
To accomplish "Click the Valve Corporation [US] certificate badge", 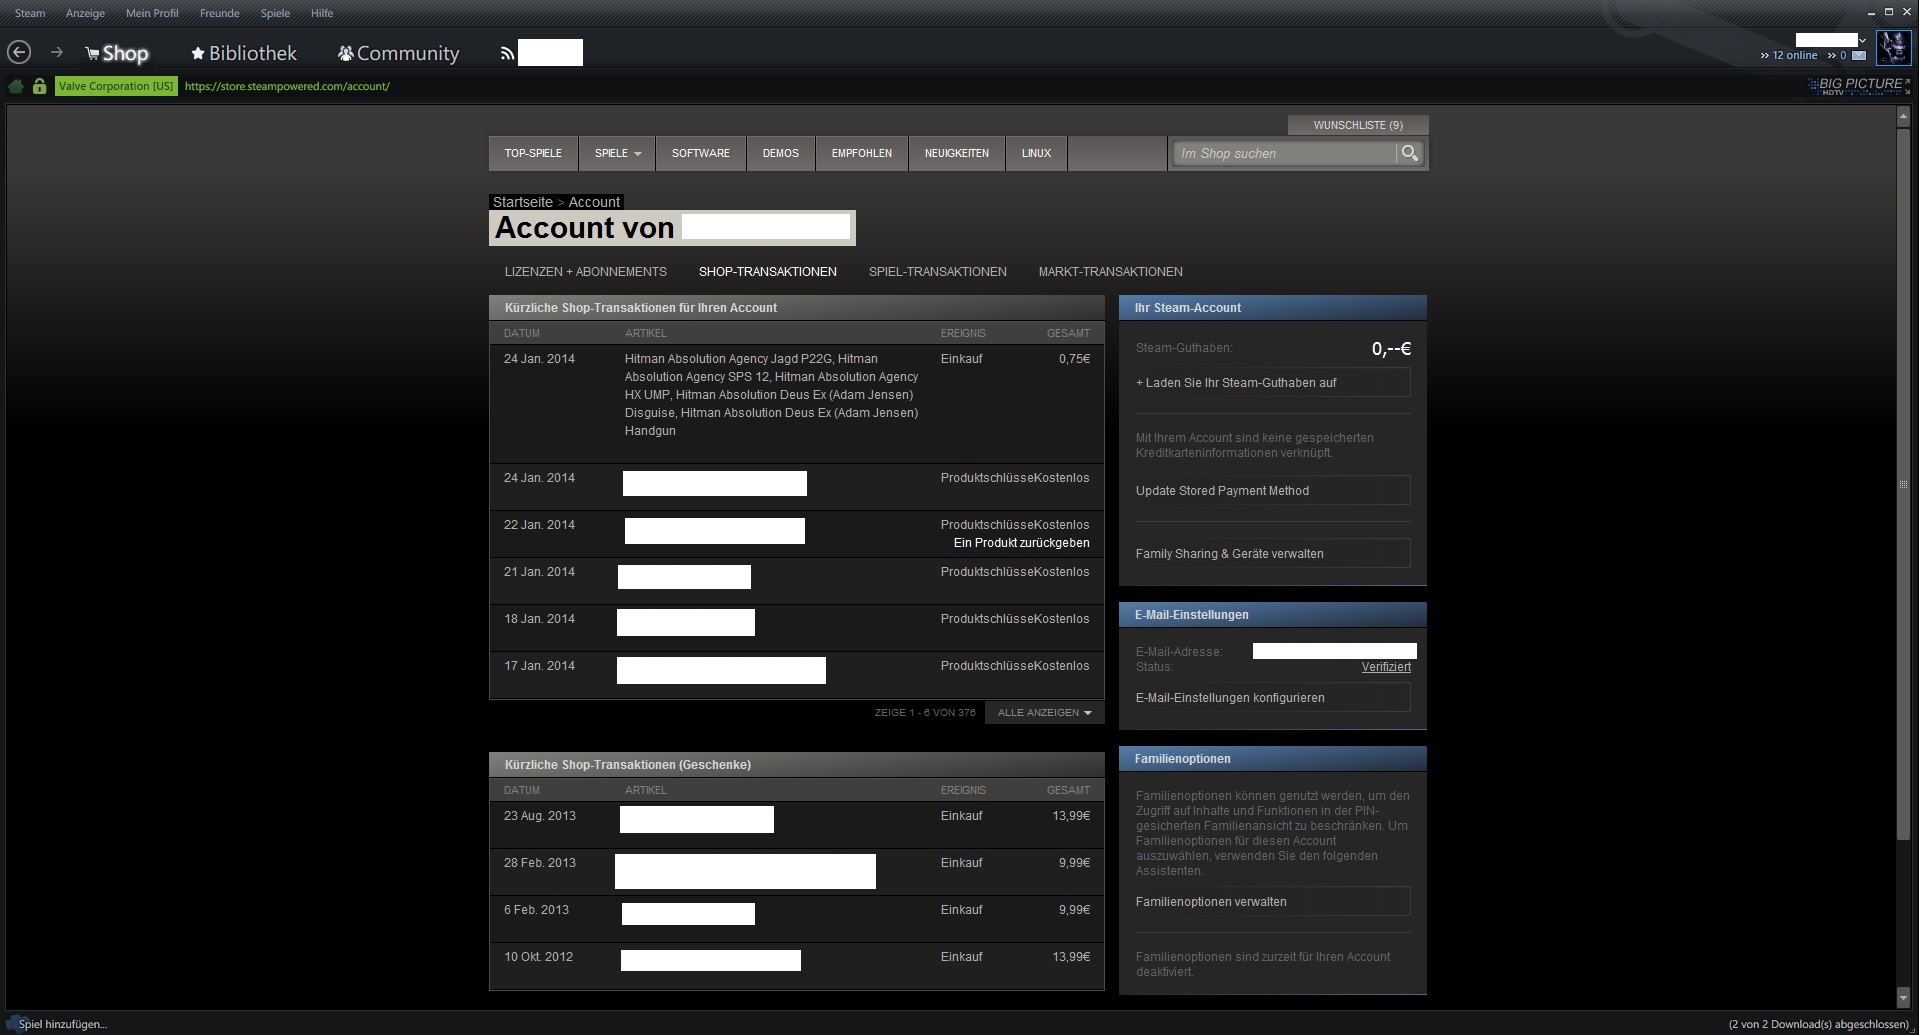I will pyautogui.click(x=116, y=86).
